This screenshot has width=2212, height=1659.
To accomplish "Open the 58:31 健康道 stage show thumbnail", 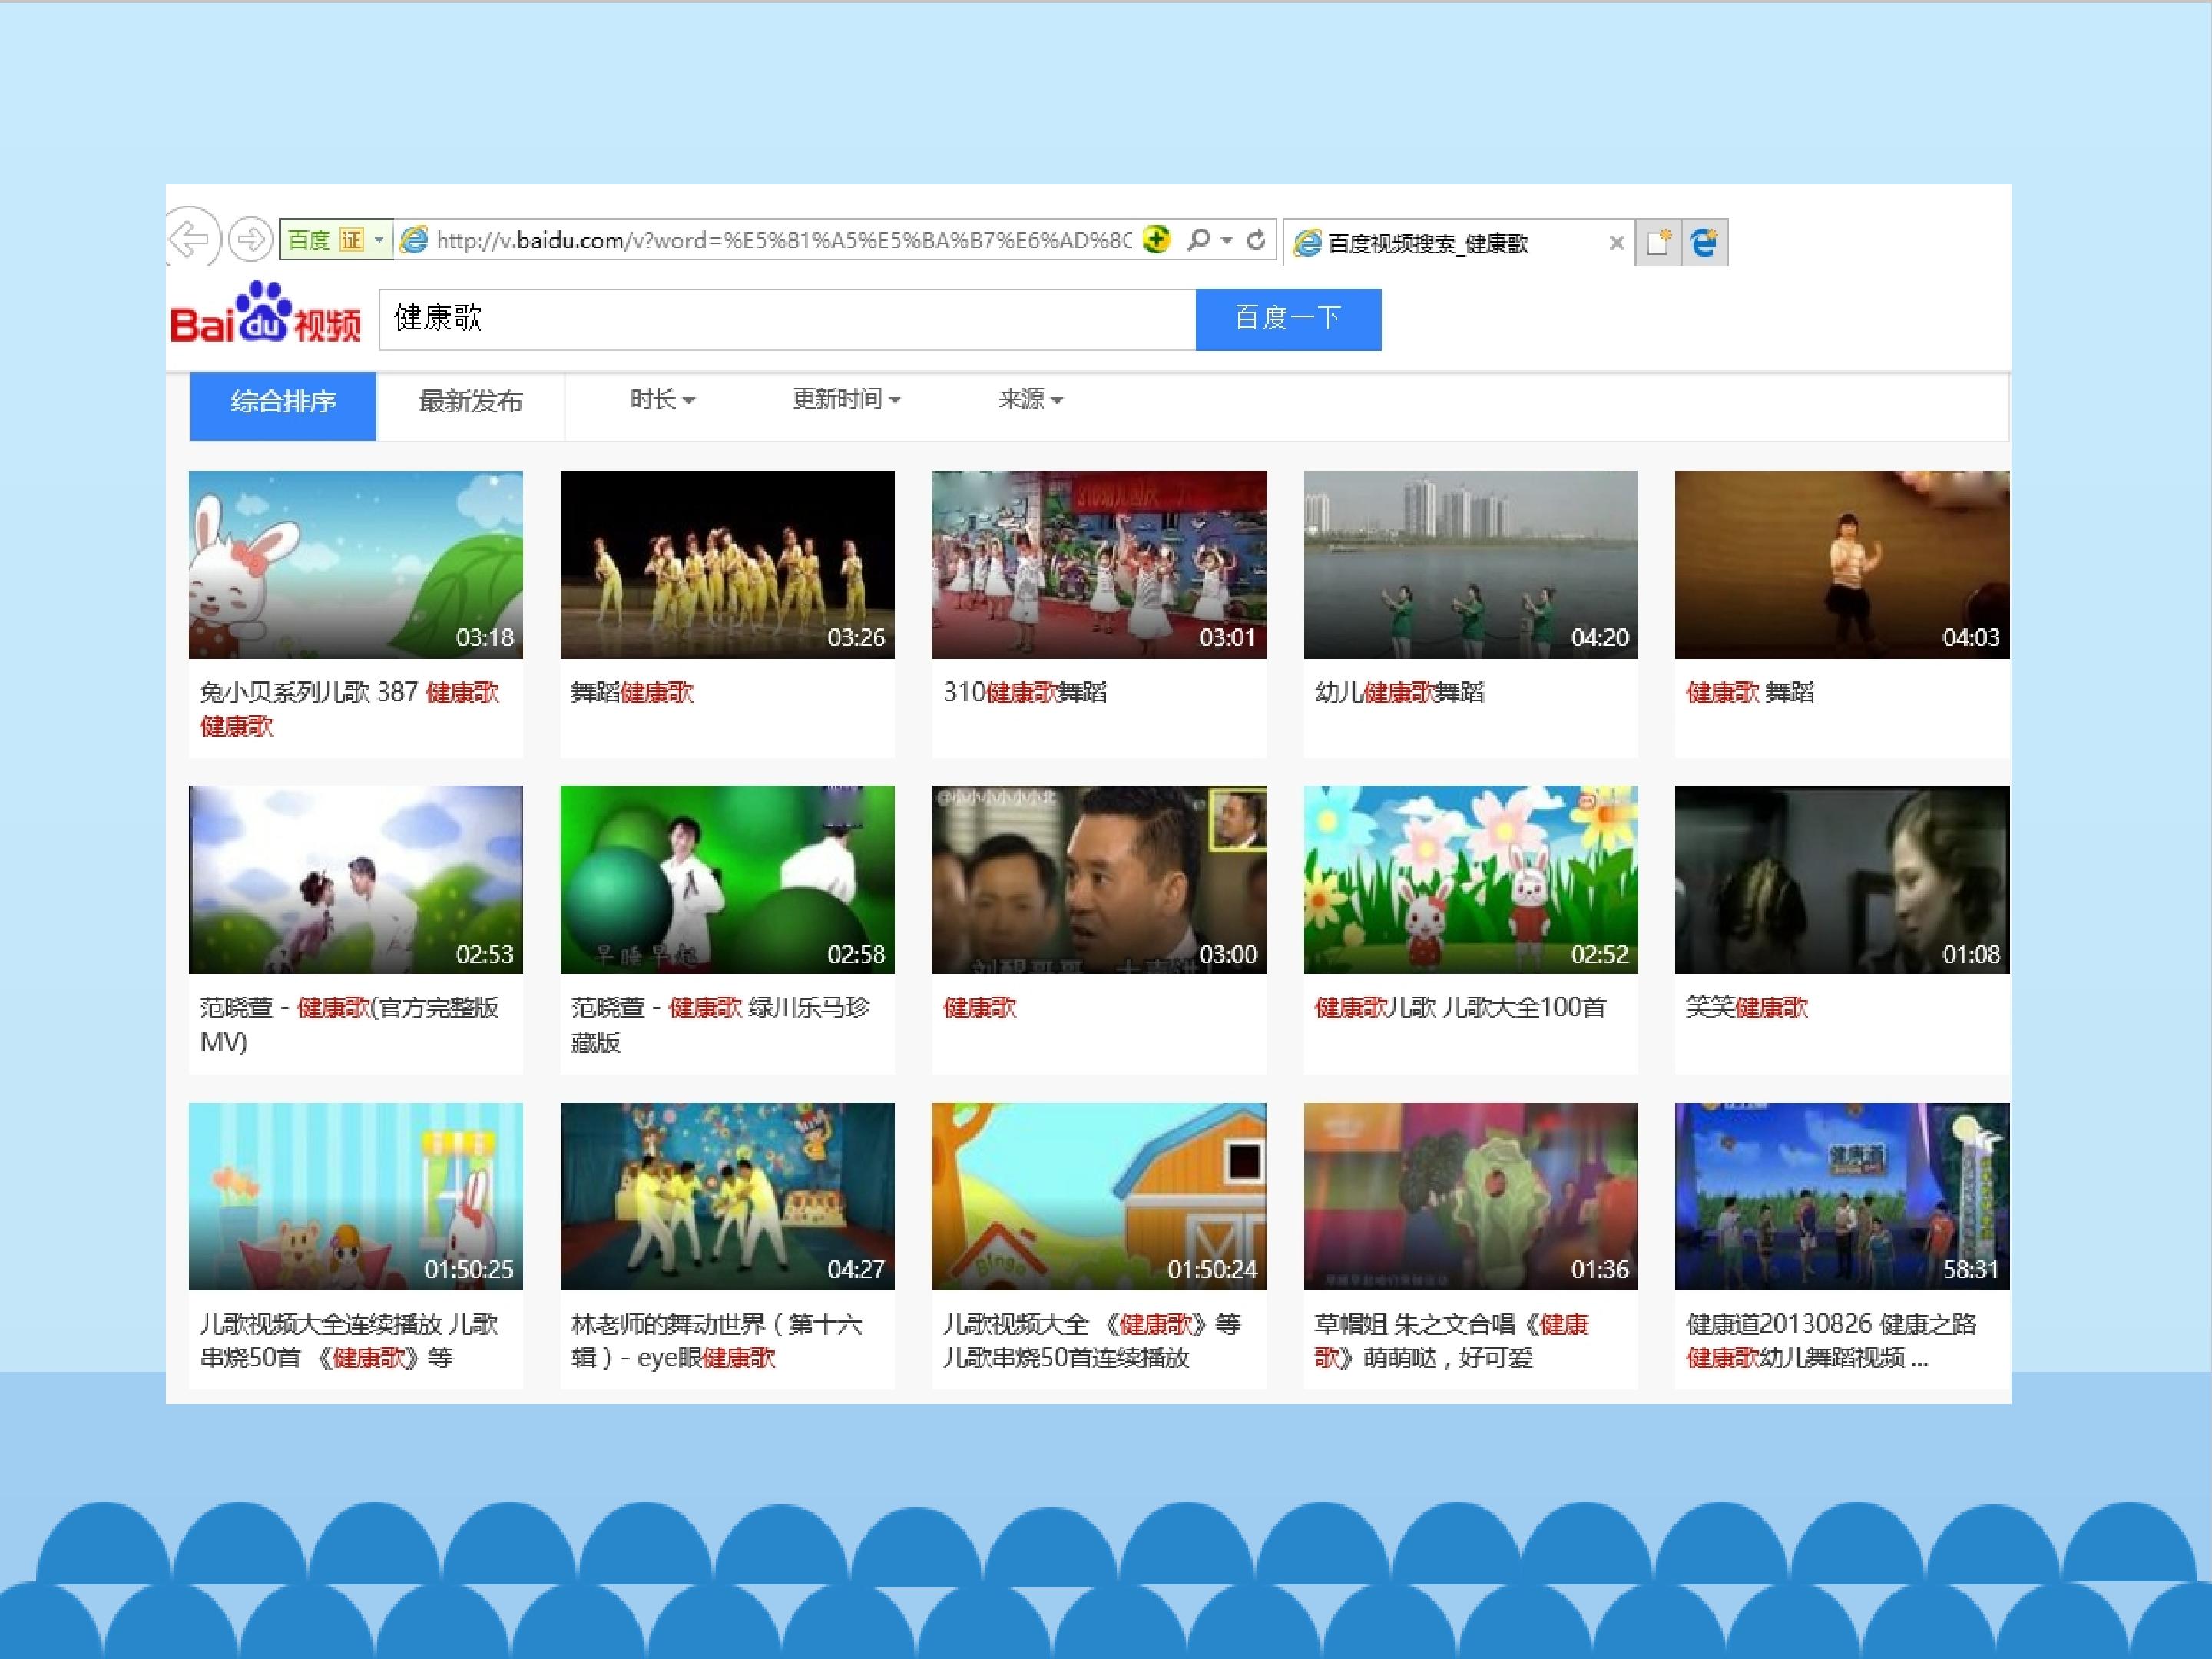I will pos(1842,1196).
